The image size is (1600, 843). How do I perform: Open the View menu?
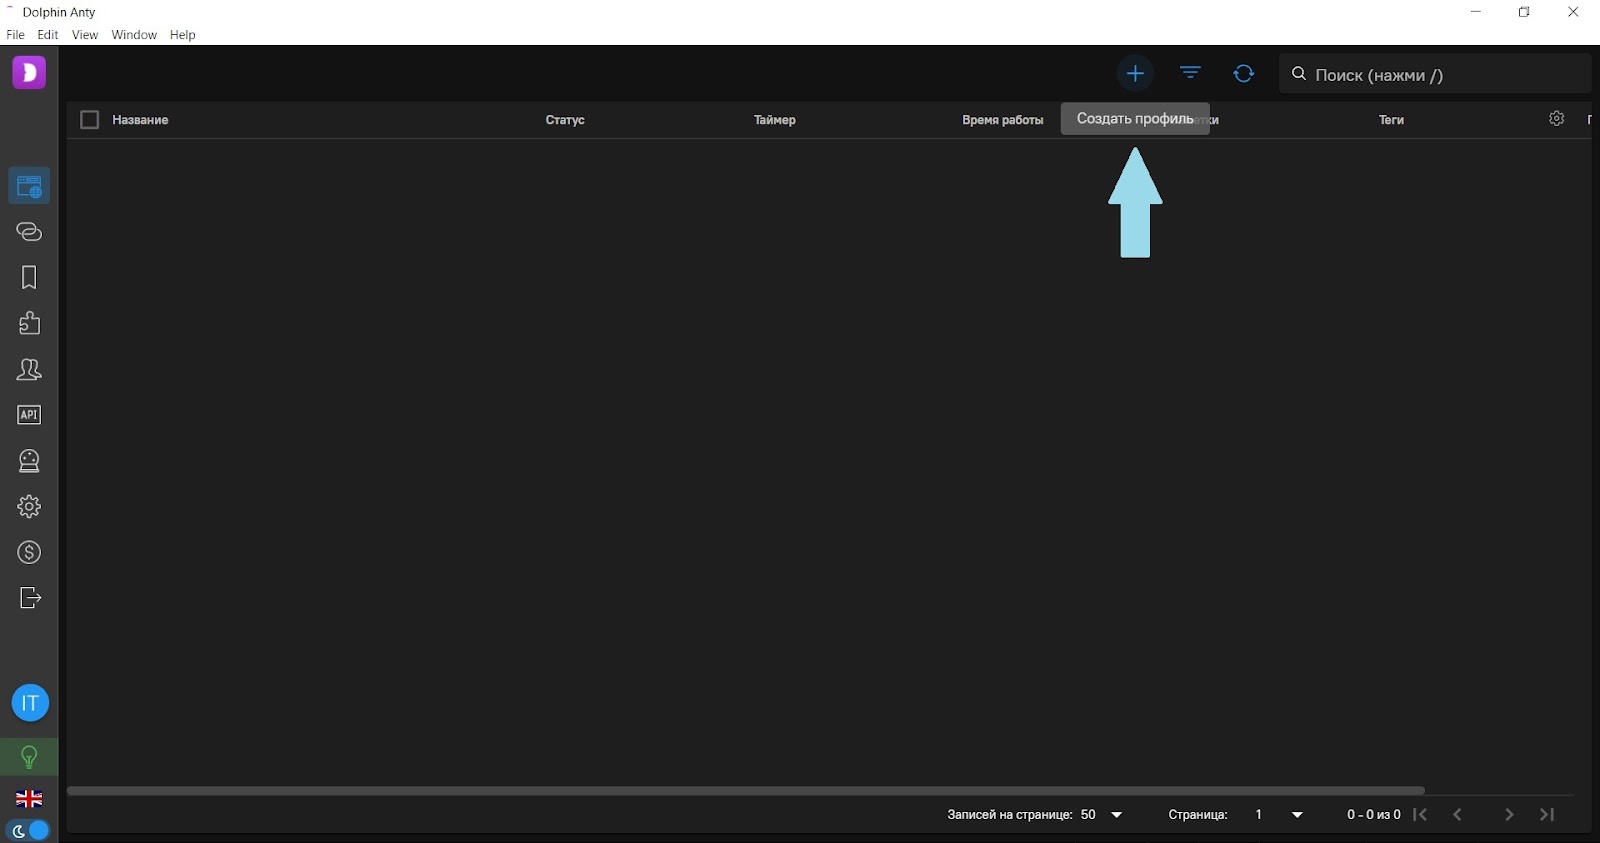(85, 35)
